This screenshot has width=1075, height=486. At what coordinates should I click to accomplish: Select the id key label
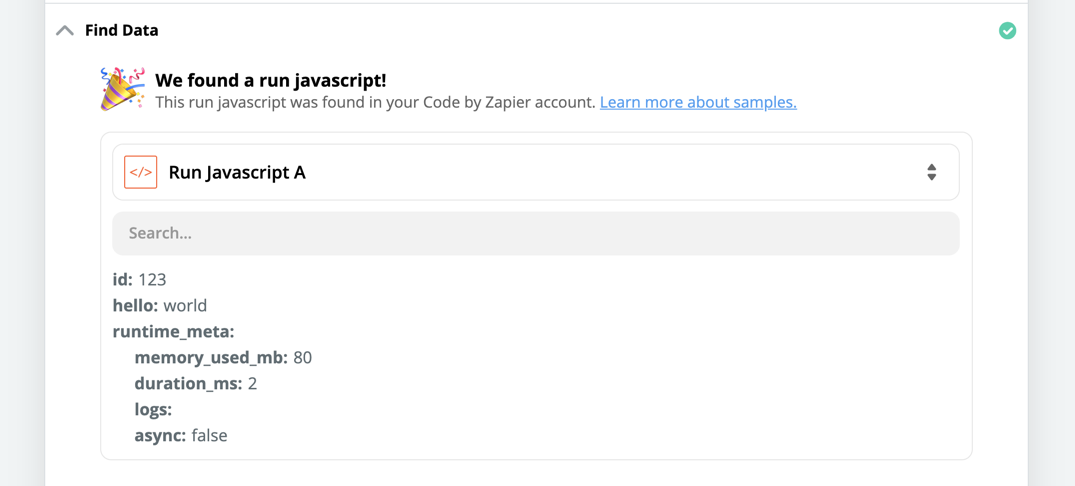(x=123, y=279)
